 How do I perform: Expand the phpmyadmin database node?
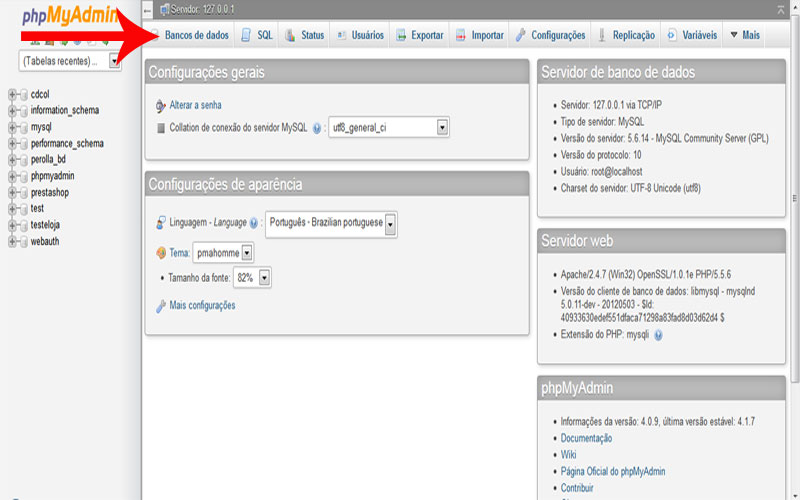[x=12, y=177]
